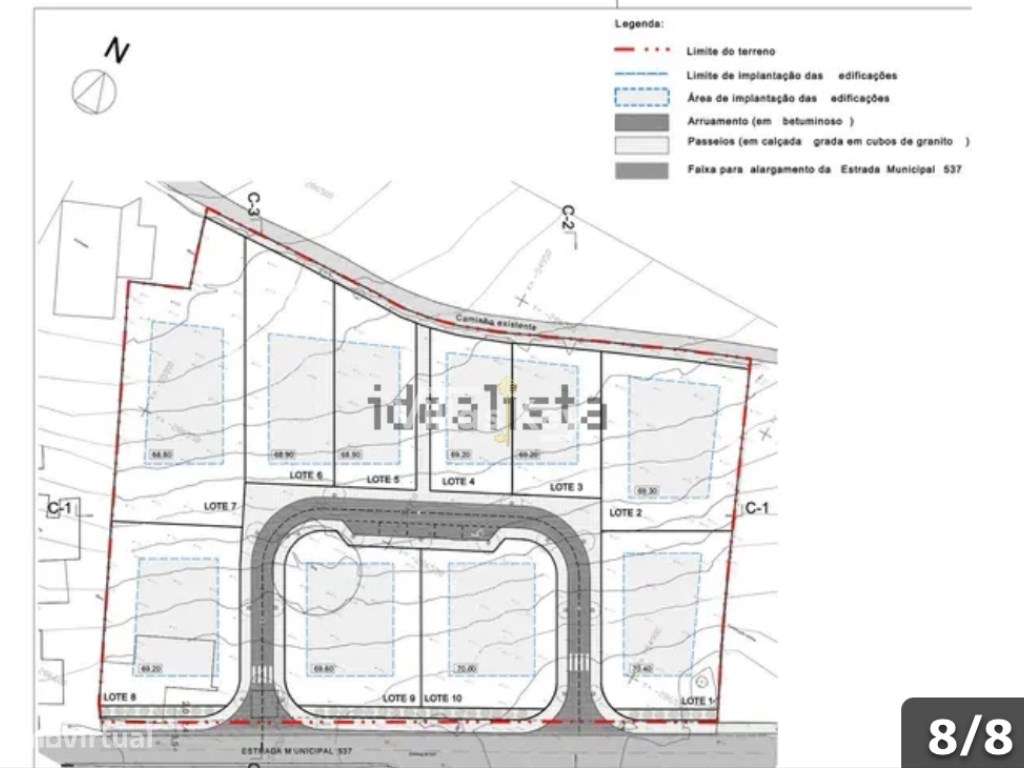Image resolution: width=1024 pixels, height=768 pixels.
Task: Click the 'Legenda:' heading
Action: coord(639,24)
